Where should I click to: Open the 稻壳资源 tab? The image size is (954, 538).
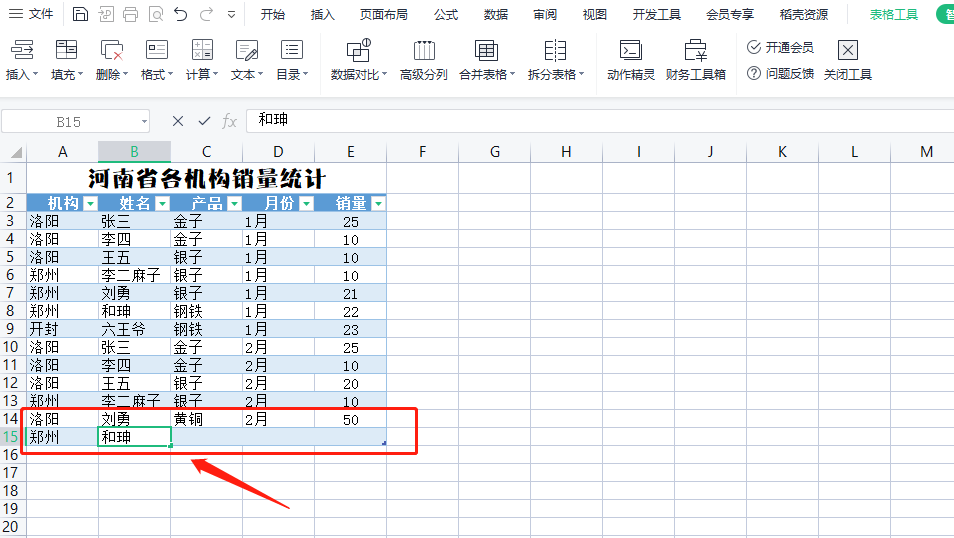click(x=804, y=15)
